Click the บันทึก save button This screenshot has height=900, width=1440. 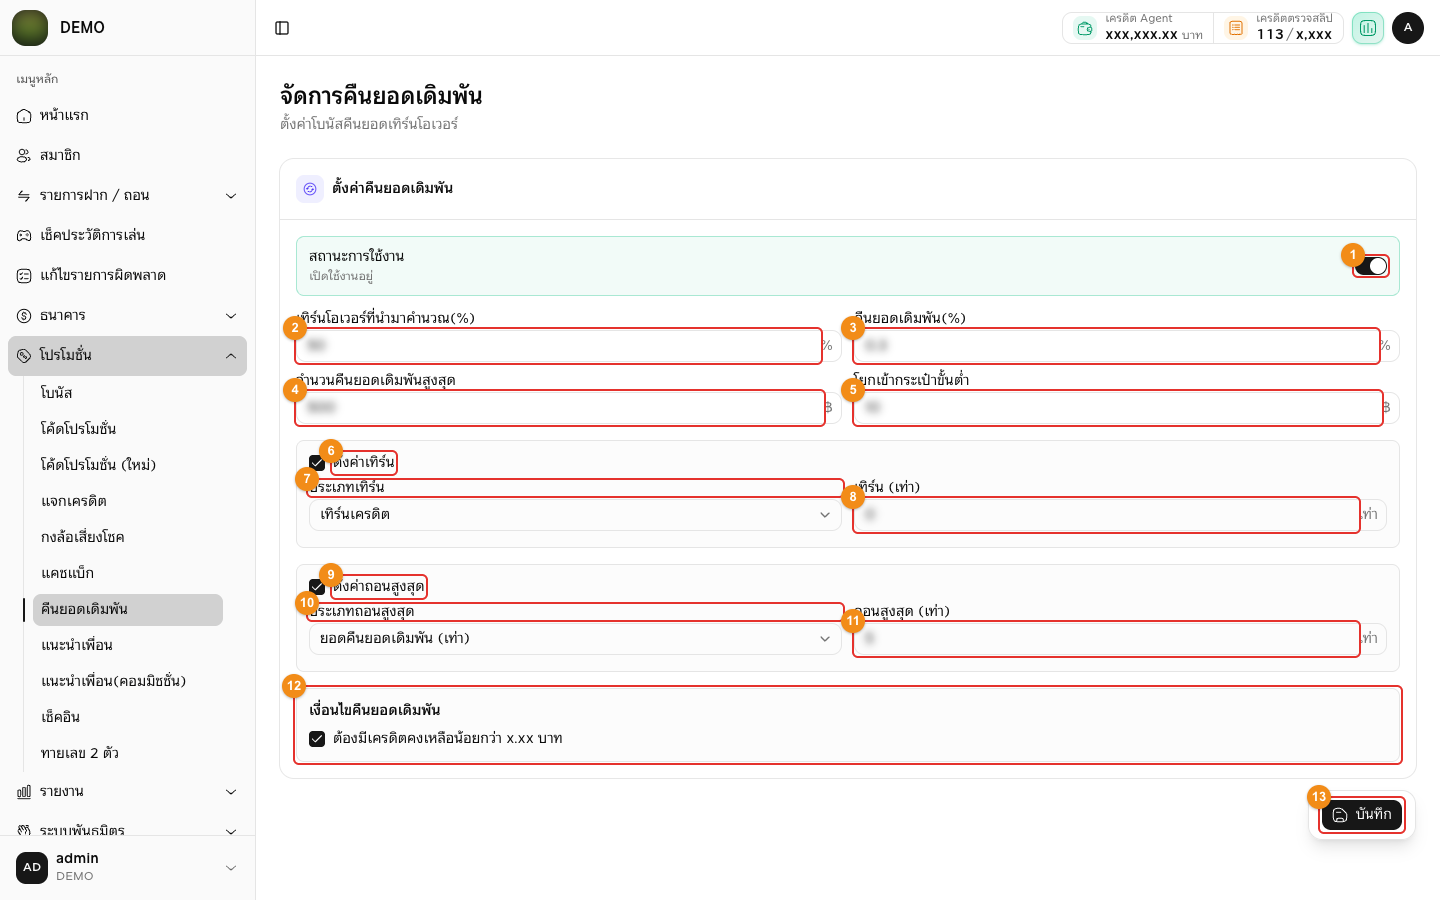[x=1362, y=815]
